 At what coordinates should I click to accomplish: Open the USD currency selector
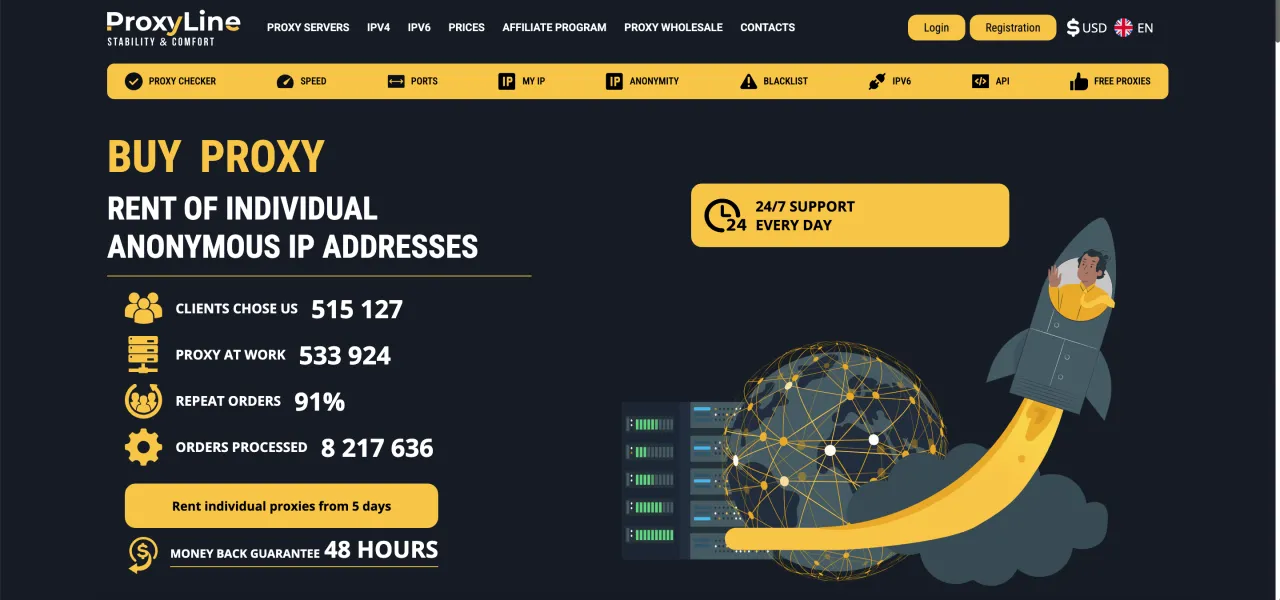tap(1086, 28)
